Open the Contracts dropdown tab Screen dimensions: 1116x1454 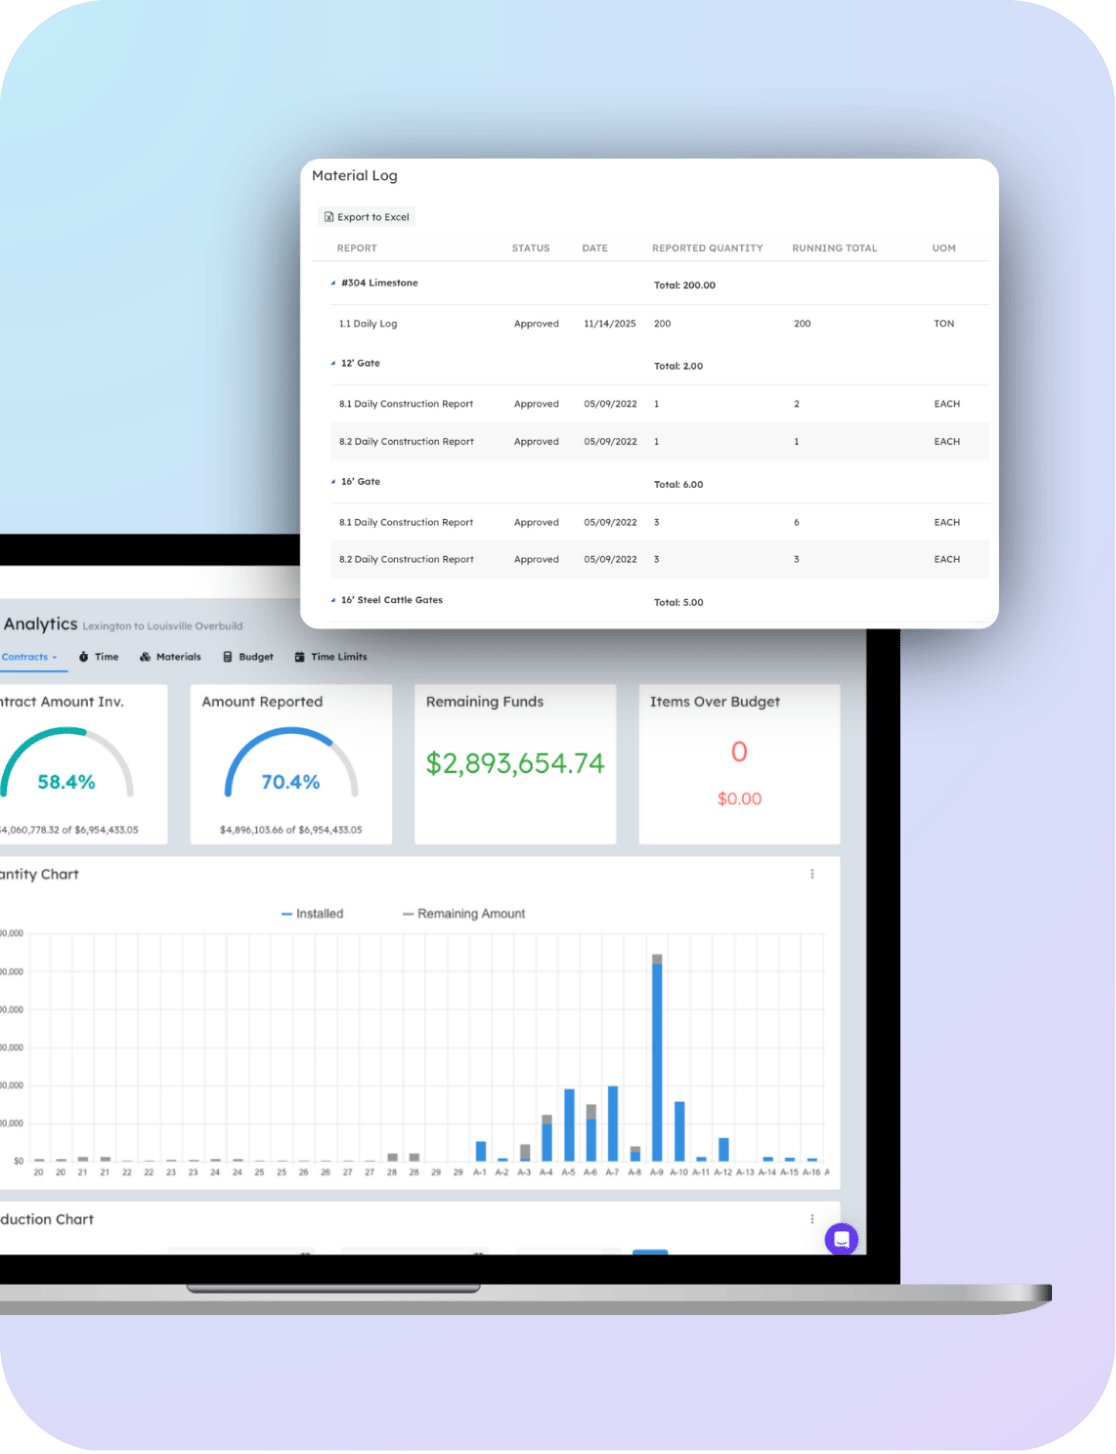coord(28,657)
